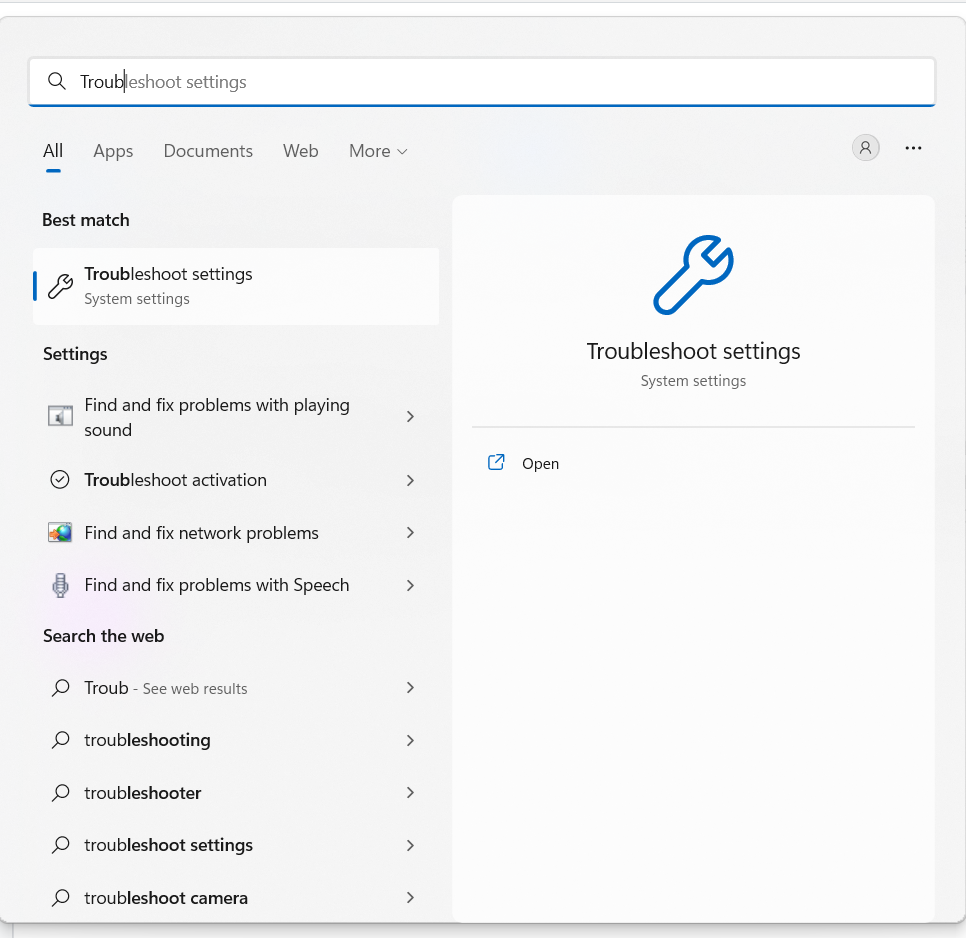Open Troubleshoot settings from the preview pane
Screen dimensions: 966x938
(540, 464)
